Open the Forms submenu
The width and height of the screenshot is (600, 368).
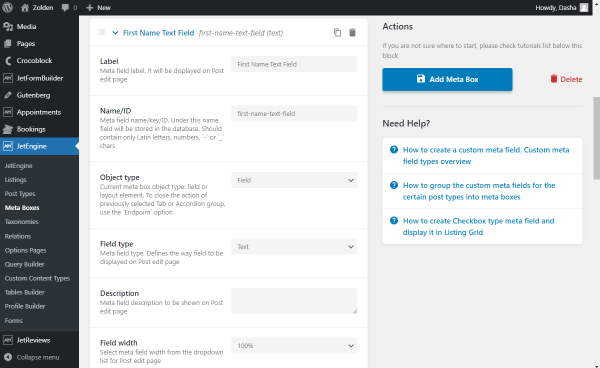(14, 321)
